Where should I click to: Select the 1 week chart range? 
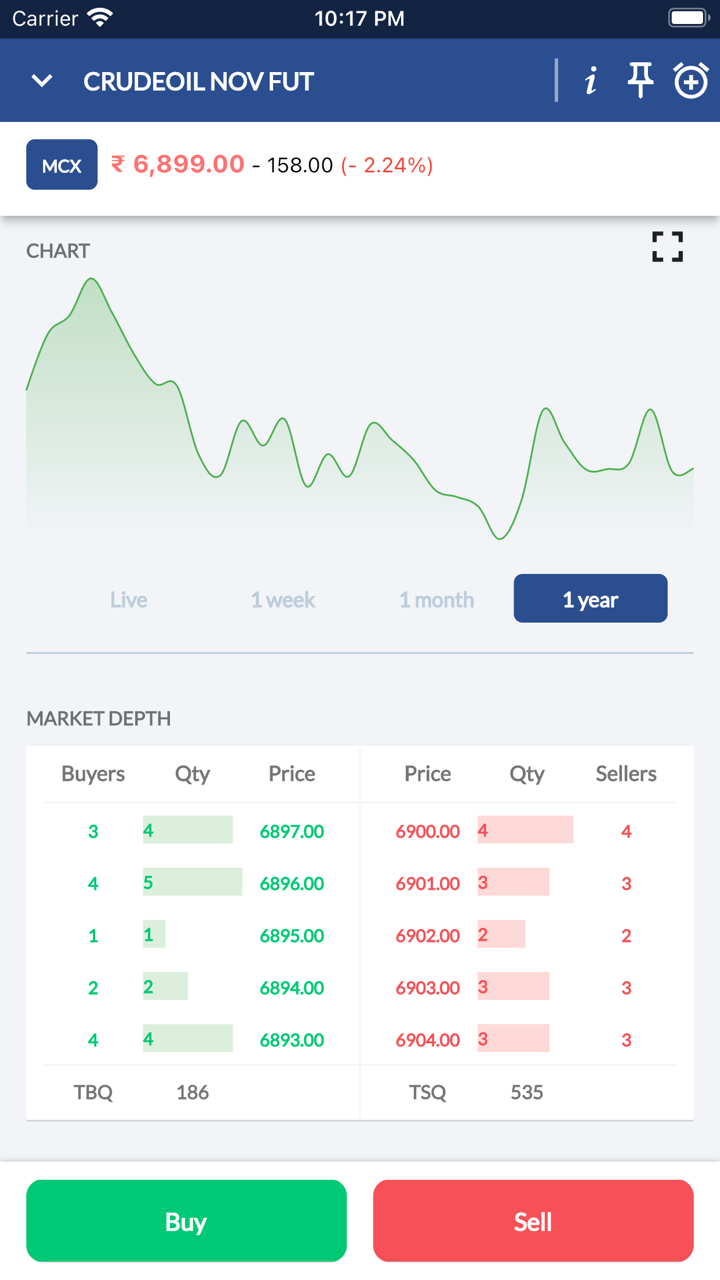point(283,600)
